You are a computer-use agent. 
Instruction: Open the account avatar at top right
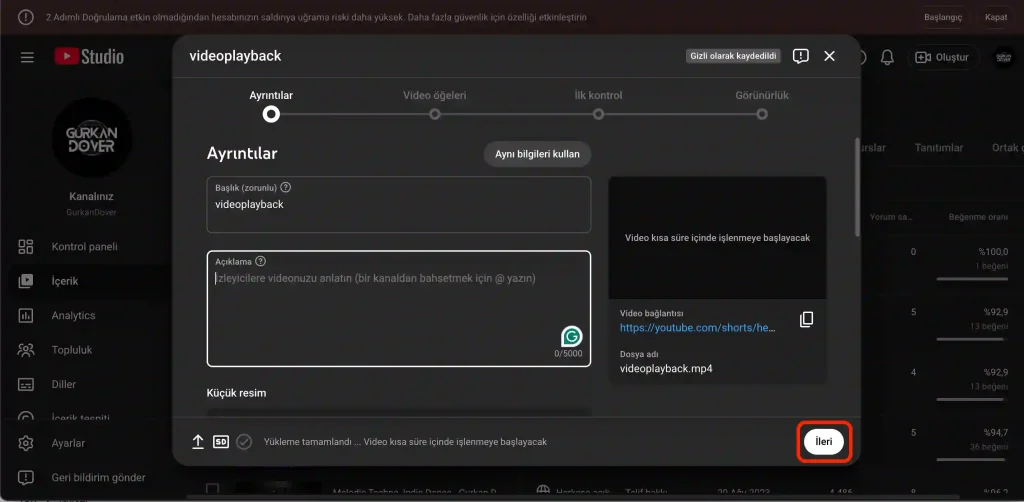click(x=1004, y=57)
